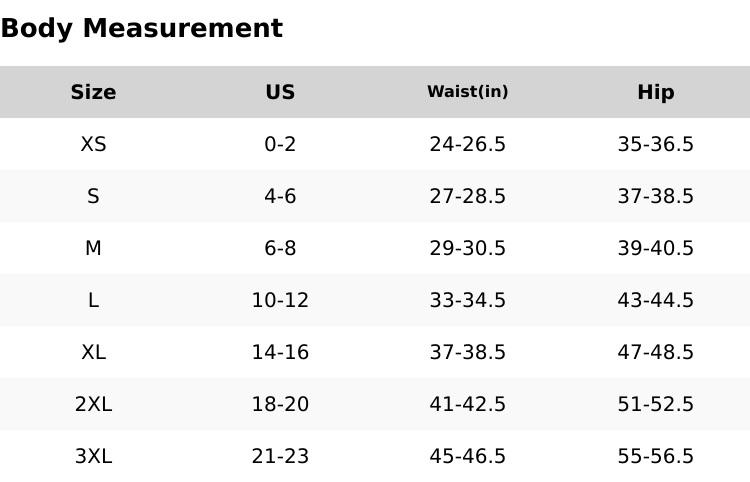Click the L size row label
This screenshot has width=750, height=482.
click(x=93, y=300)
